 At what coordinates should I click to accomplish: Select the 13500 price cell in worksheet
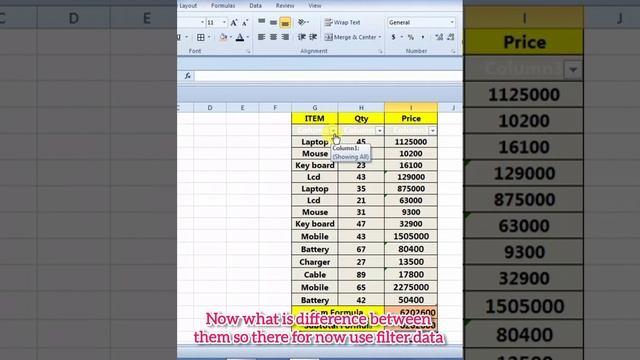[411, 262]
